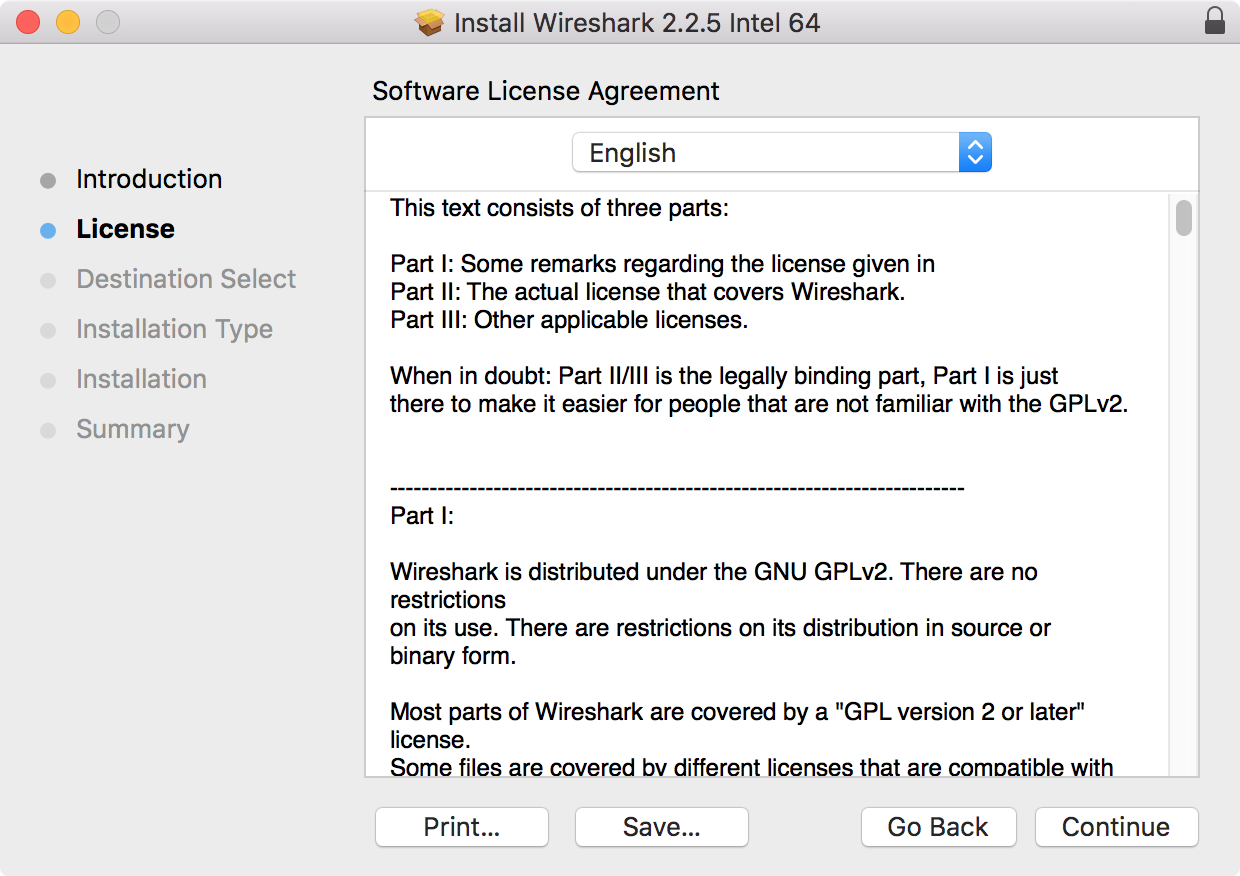This screenshot has height=876, width=1240.
Task: Click 'Wireshark is distributed under the GNU GPLv2' line
Action: [714, 572]
